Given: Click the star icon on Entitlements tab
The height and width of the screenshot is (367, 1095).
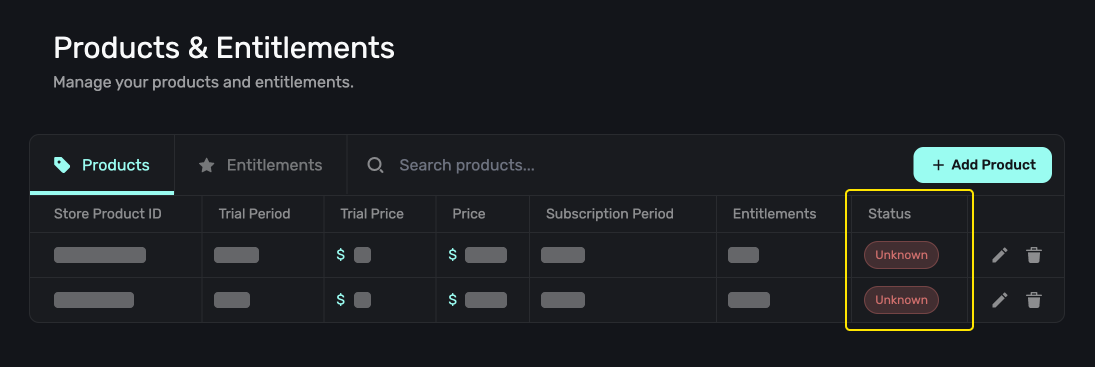Looking at the screenshot, I should pyautogui.click(x=206, y=165).
